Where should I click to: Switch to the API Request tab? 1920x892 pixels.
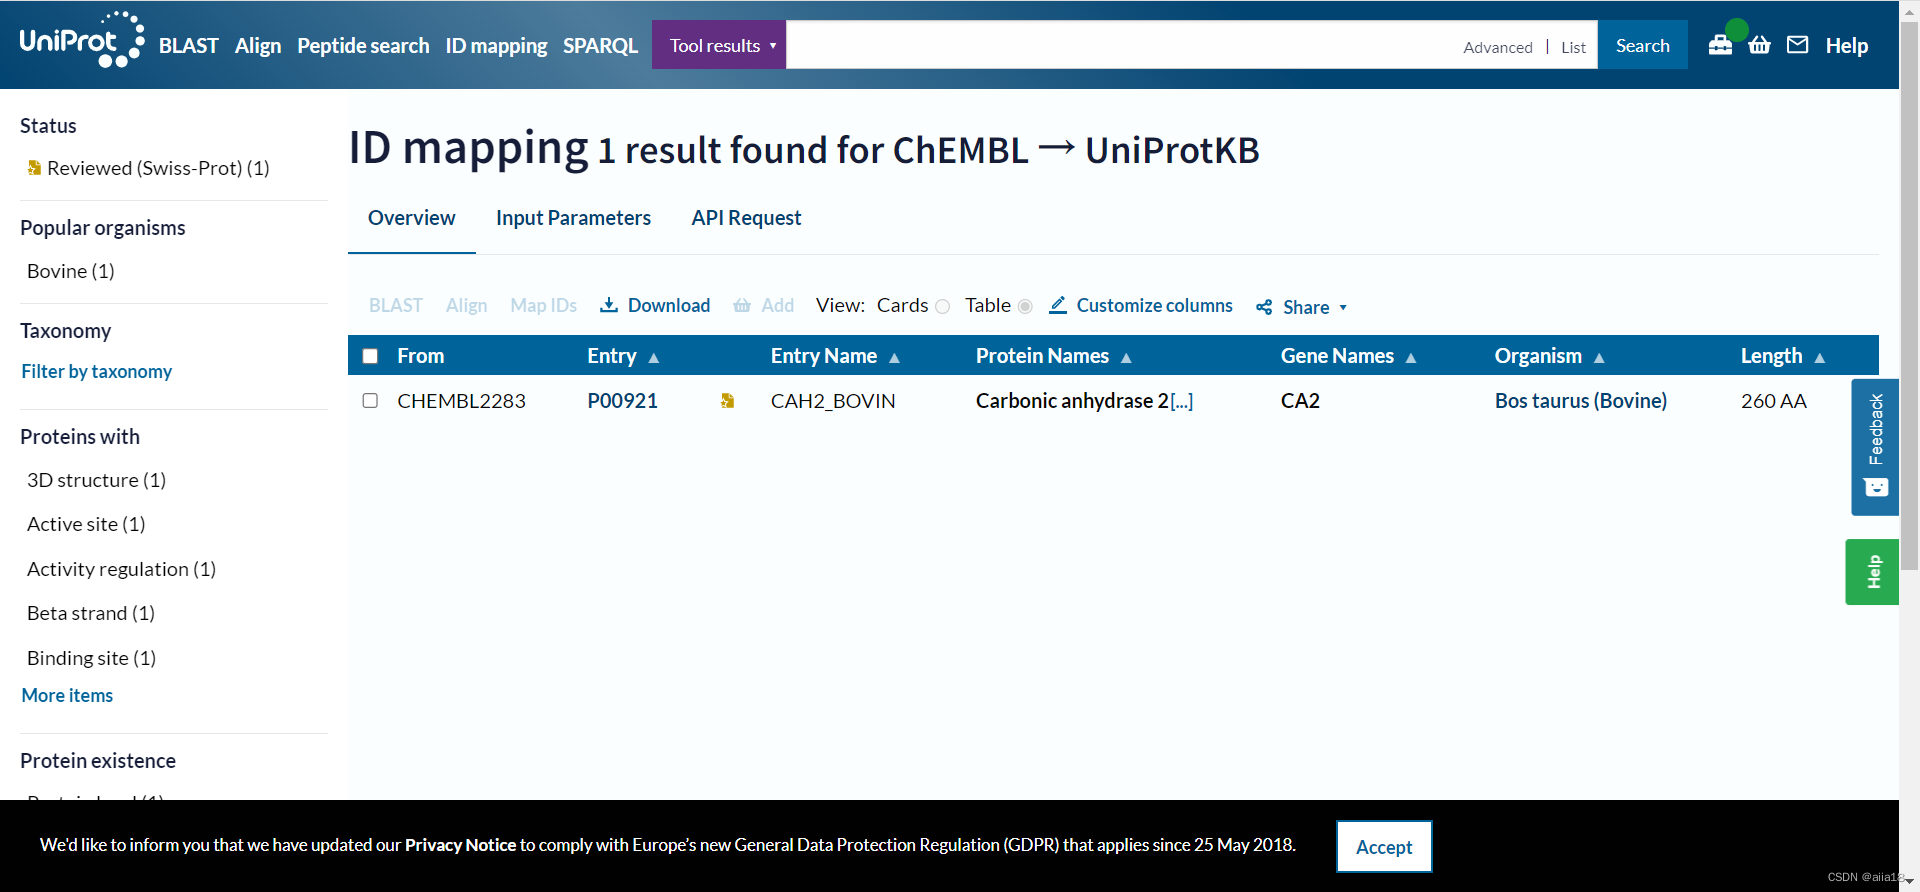click(x=746, y=218)
